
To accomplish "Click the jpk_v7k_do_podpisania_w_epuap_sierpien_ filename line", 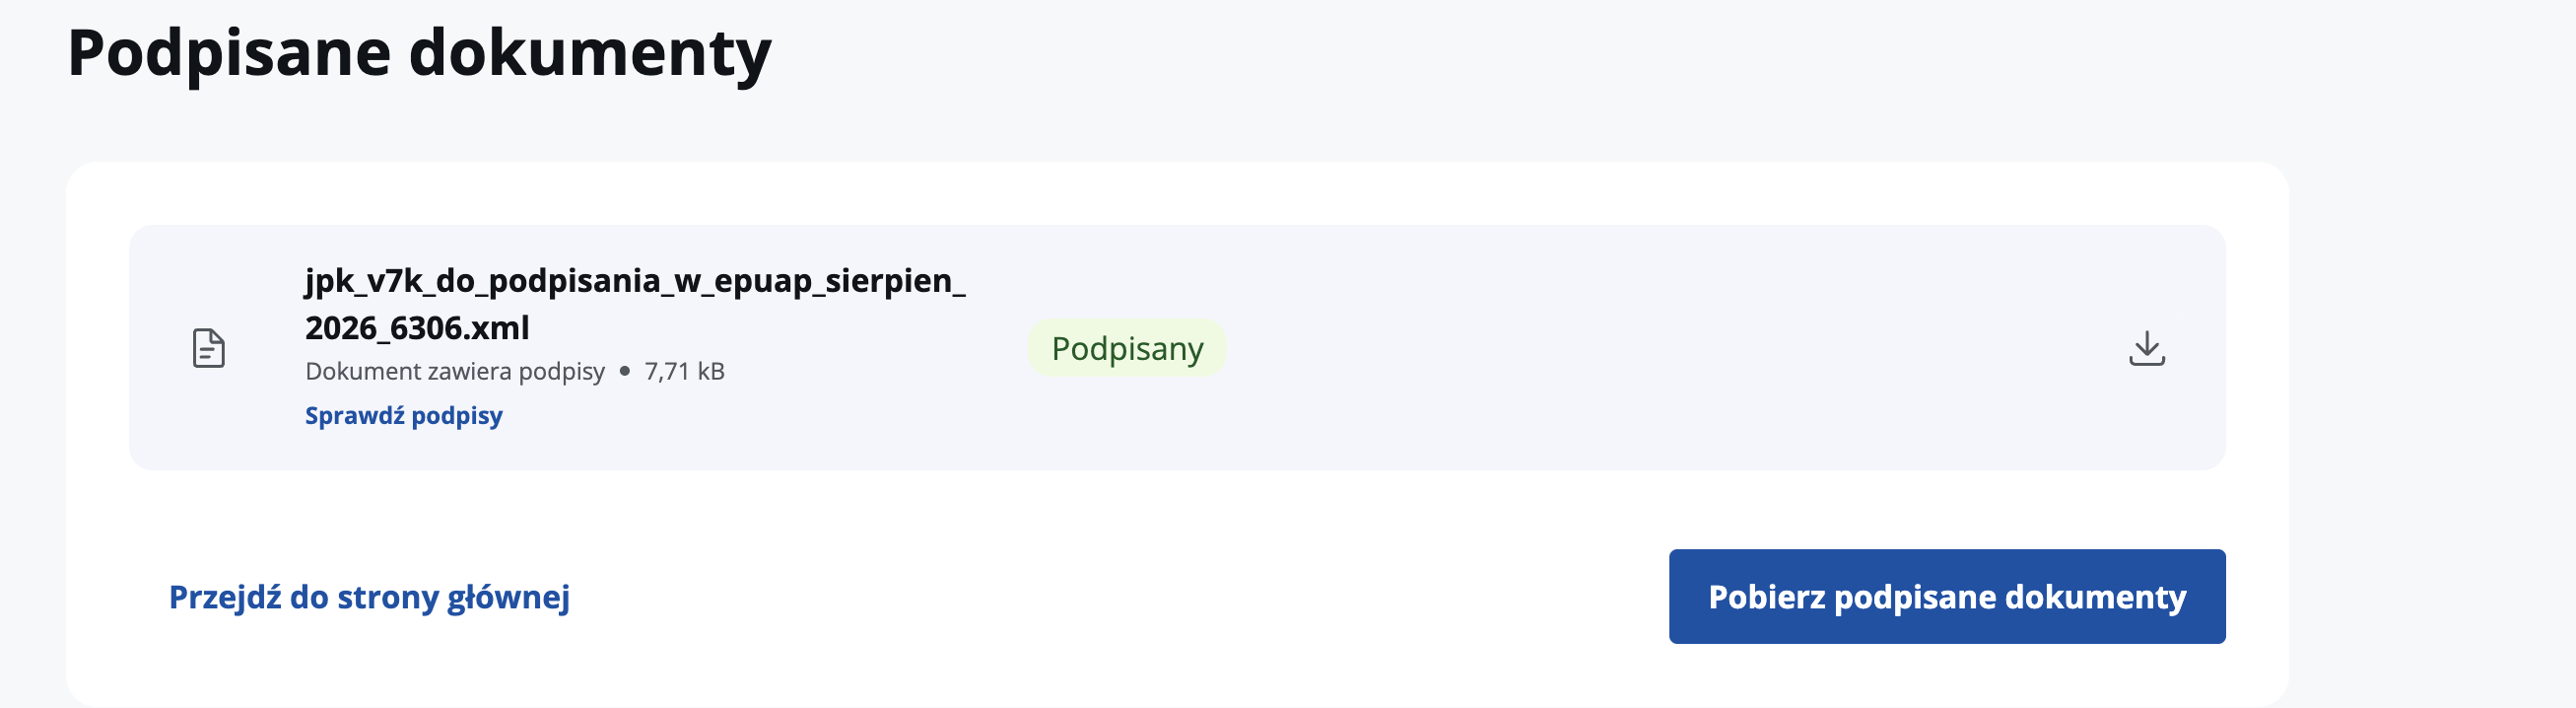I will click(635, 281).
